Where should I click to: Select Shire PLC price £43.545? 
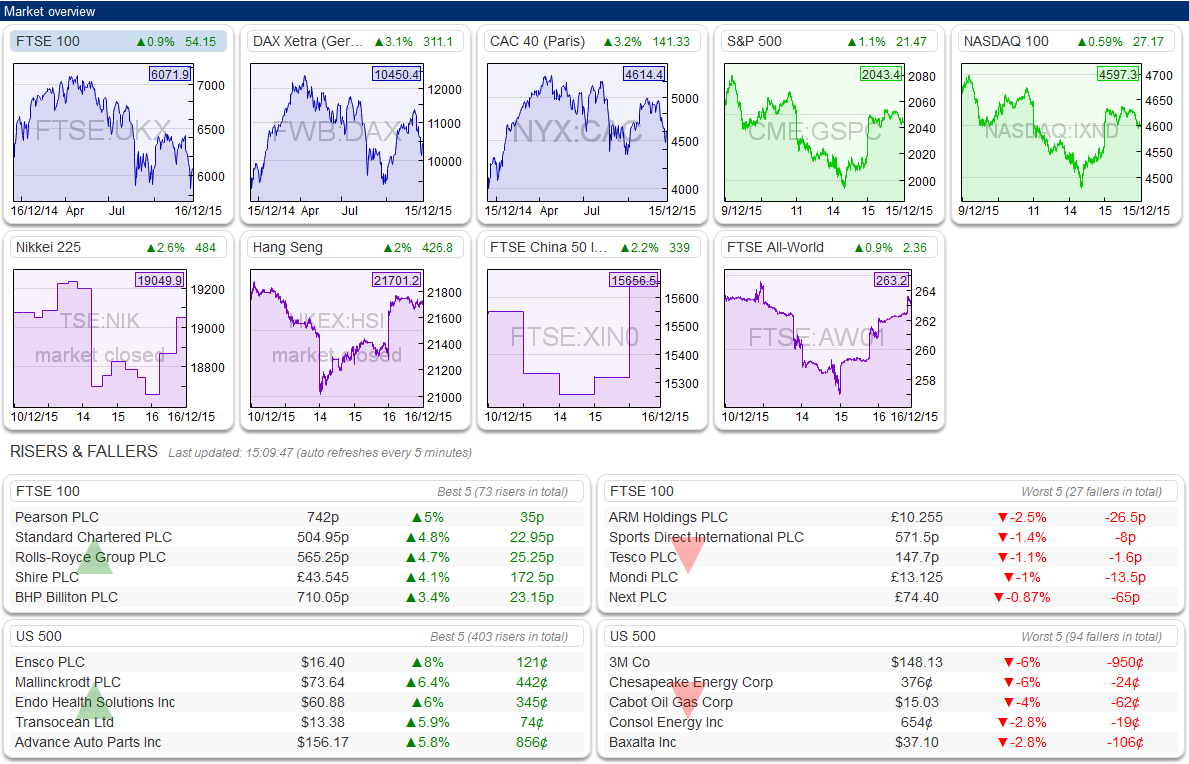click(323, 578)
